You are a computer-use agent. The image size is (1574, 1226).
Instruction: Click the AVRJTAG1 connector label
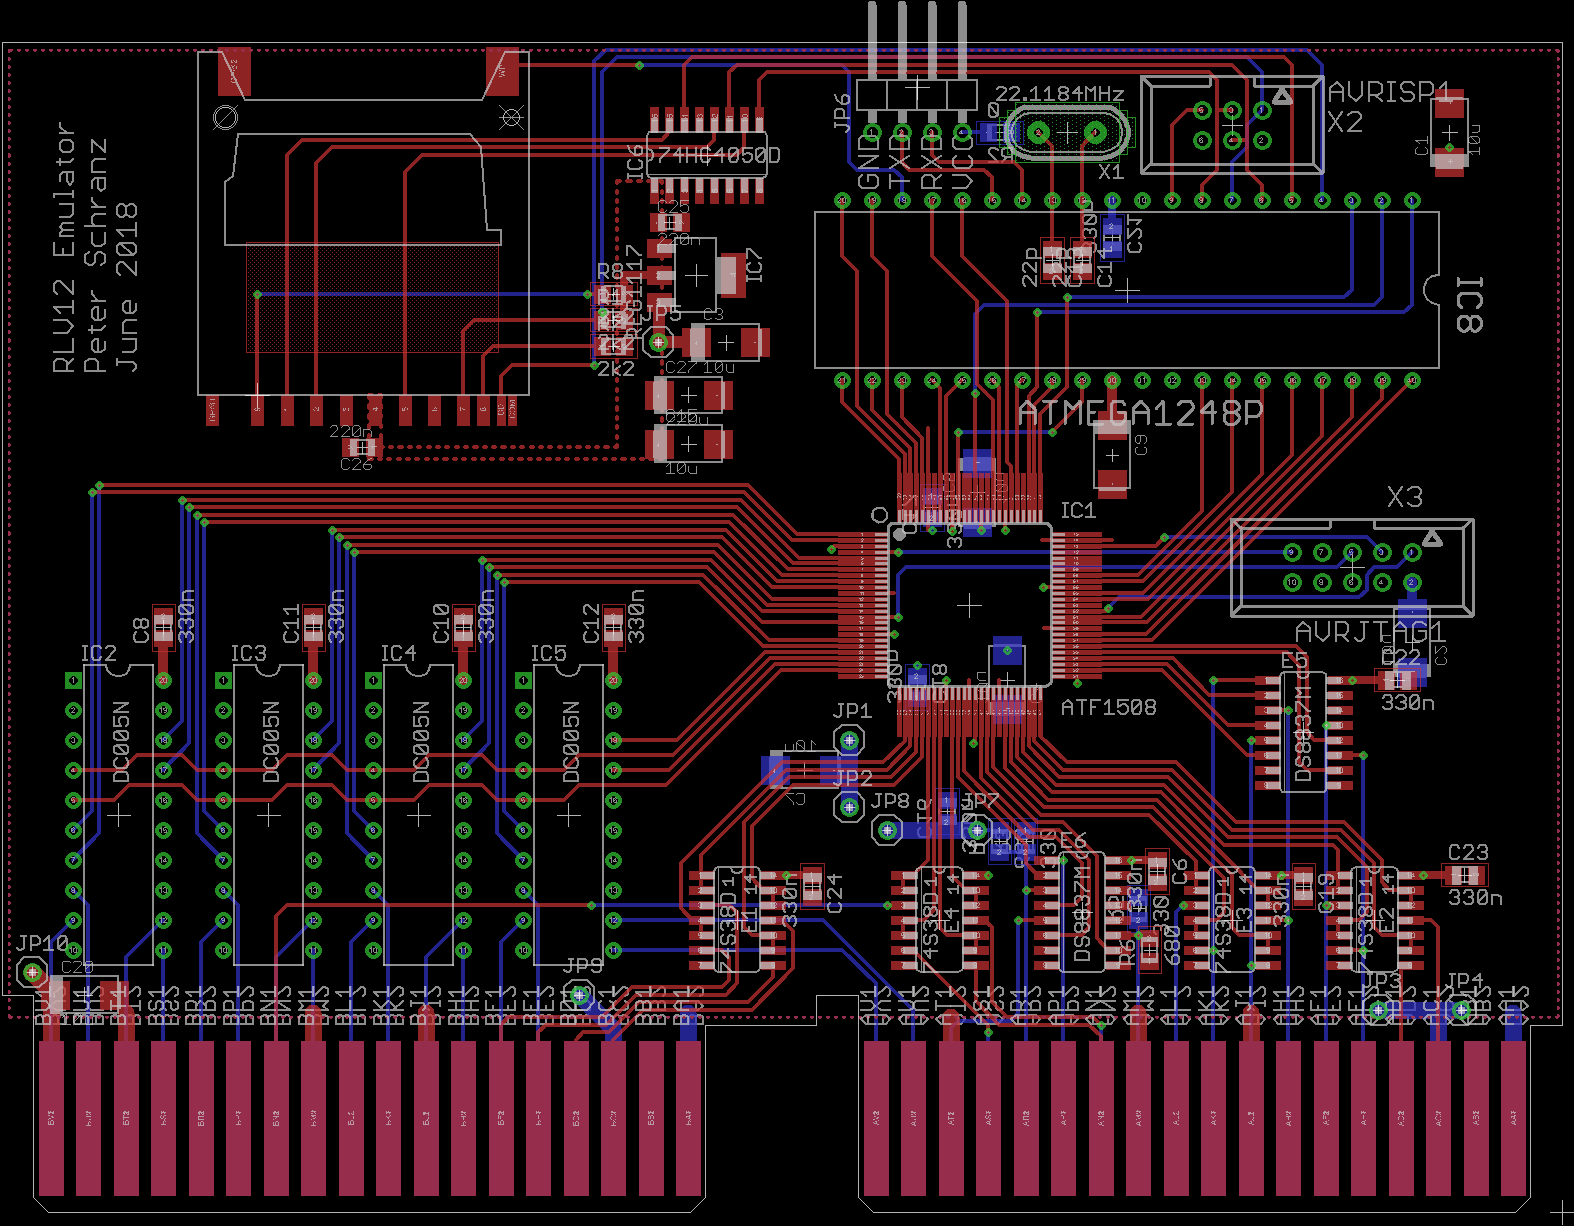(x=1370, y=632)
